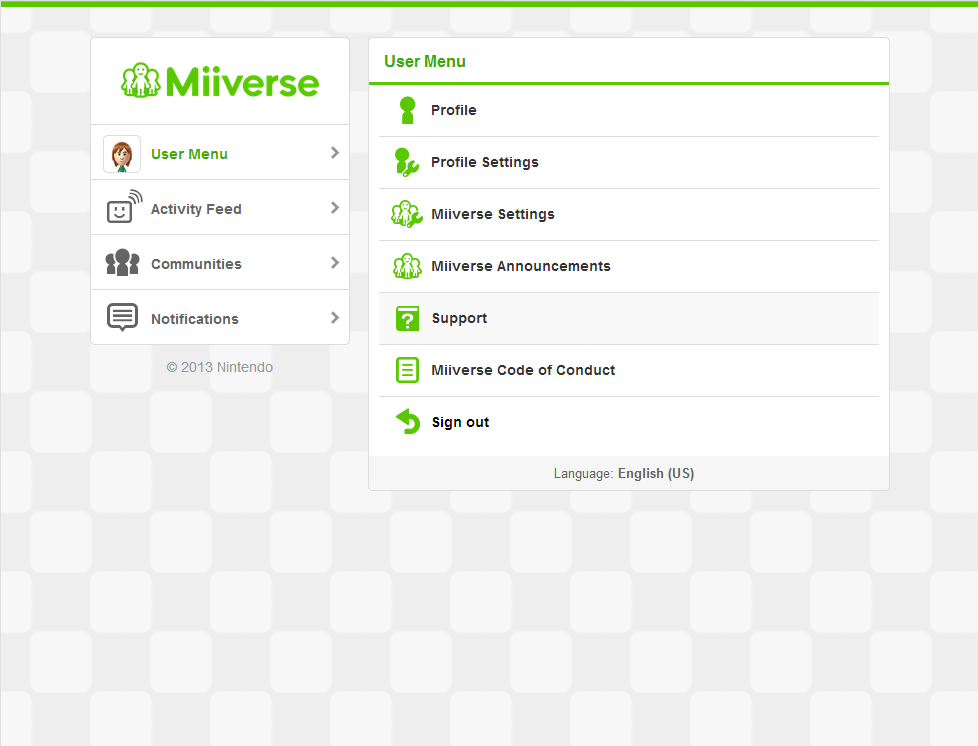The image size is (978, 746).
Task: Expand the User Menu chevron
Action: tap(335, 152)
